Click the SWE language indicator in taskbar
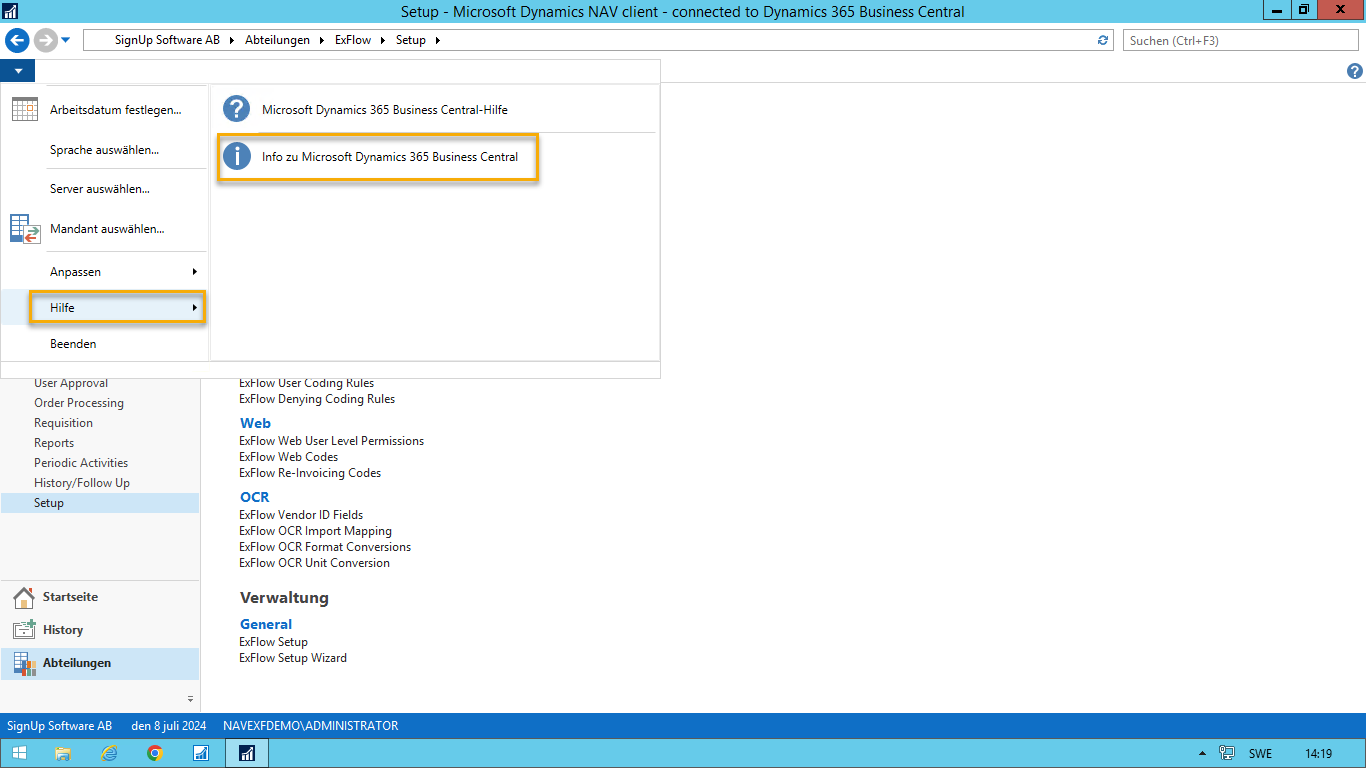 click(1260, 754)
